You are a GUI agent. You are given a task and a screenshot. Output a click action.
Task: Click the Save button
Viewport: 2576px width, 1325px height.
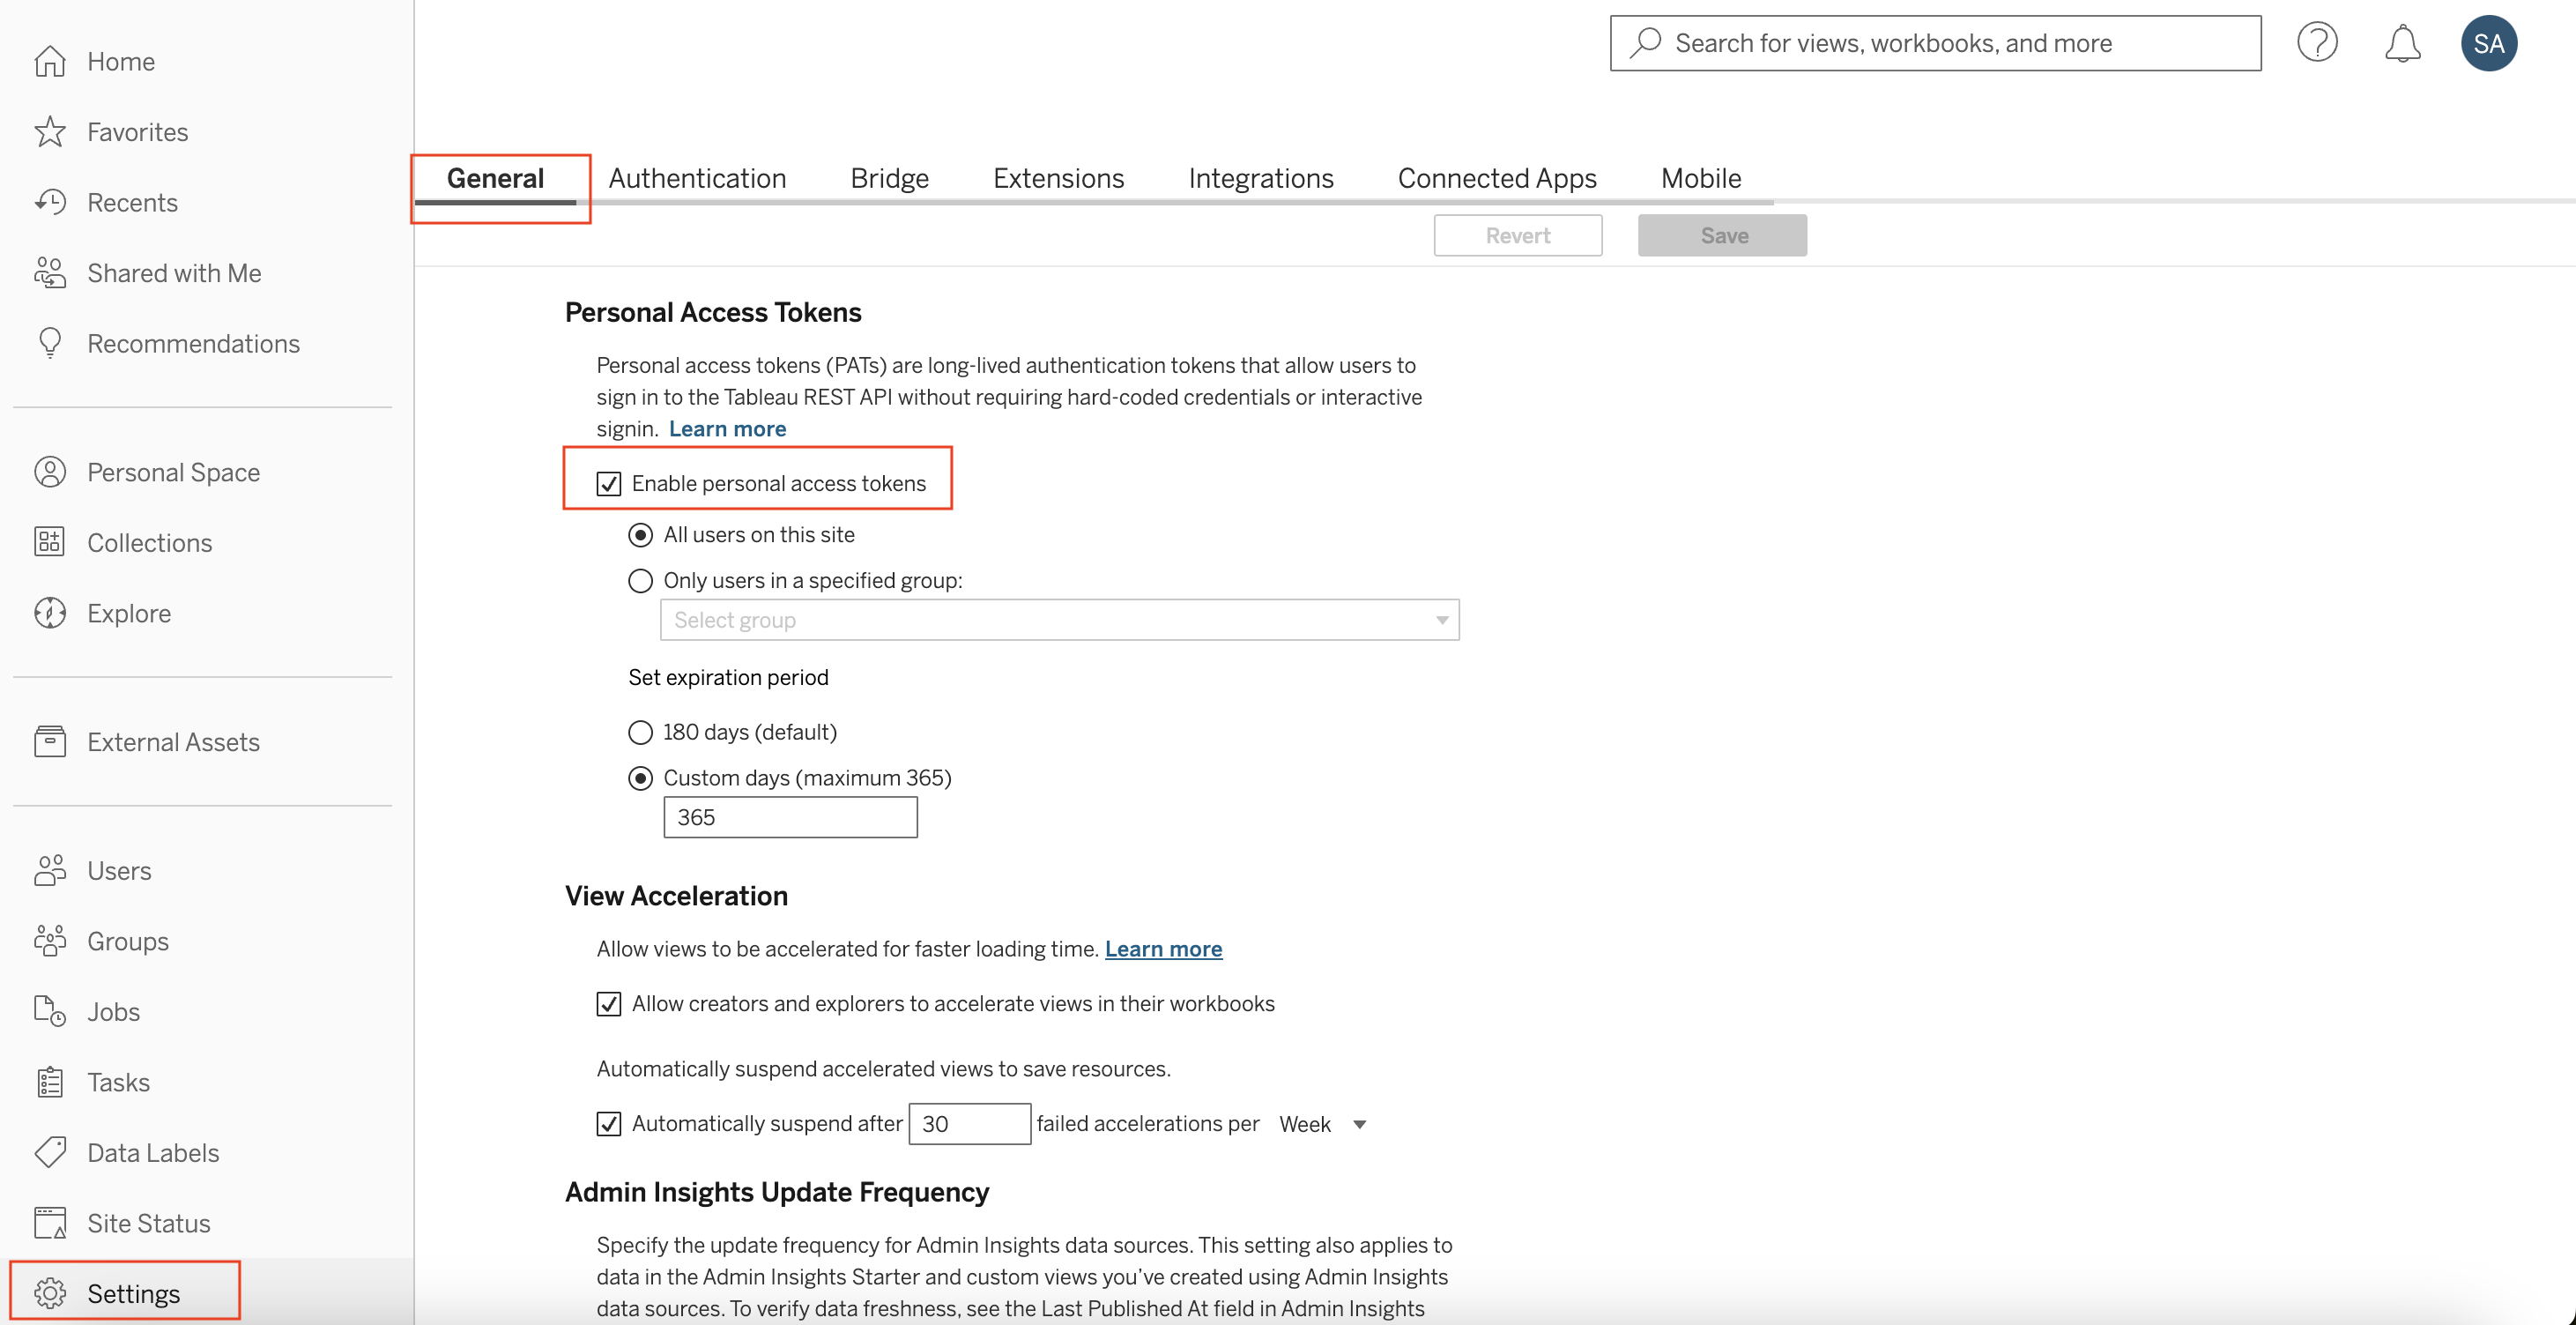tap(1723, 234)
